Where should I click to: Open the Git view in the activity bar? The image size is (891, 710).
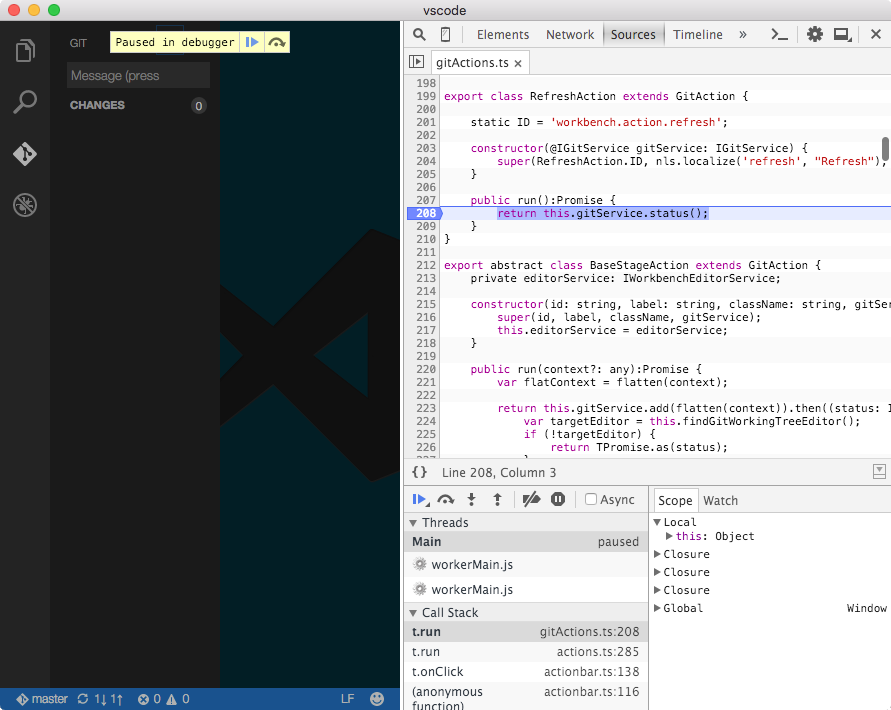(25, 153)
